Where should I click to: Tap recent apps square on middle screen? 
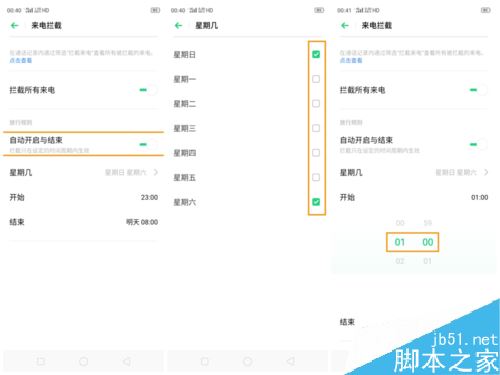point(205,361)
